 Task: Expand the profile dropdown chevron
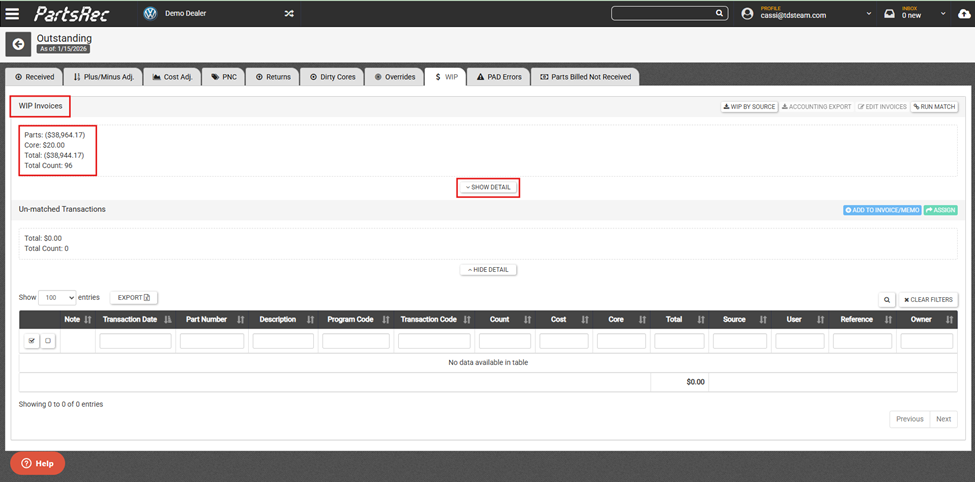869,14
